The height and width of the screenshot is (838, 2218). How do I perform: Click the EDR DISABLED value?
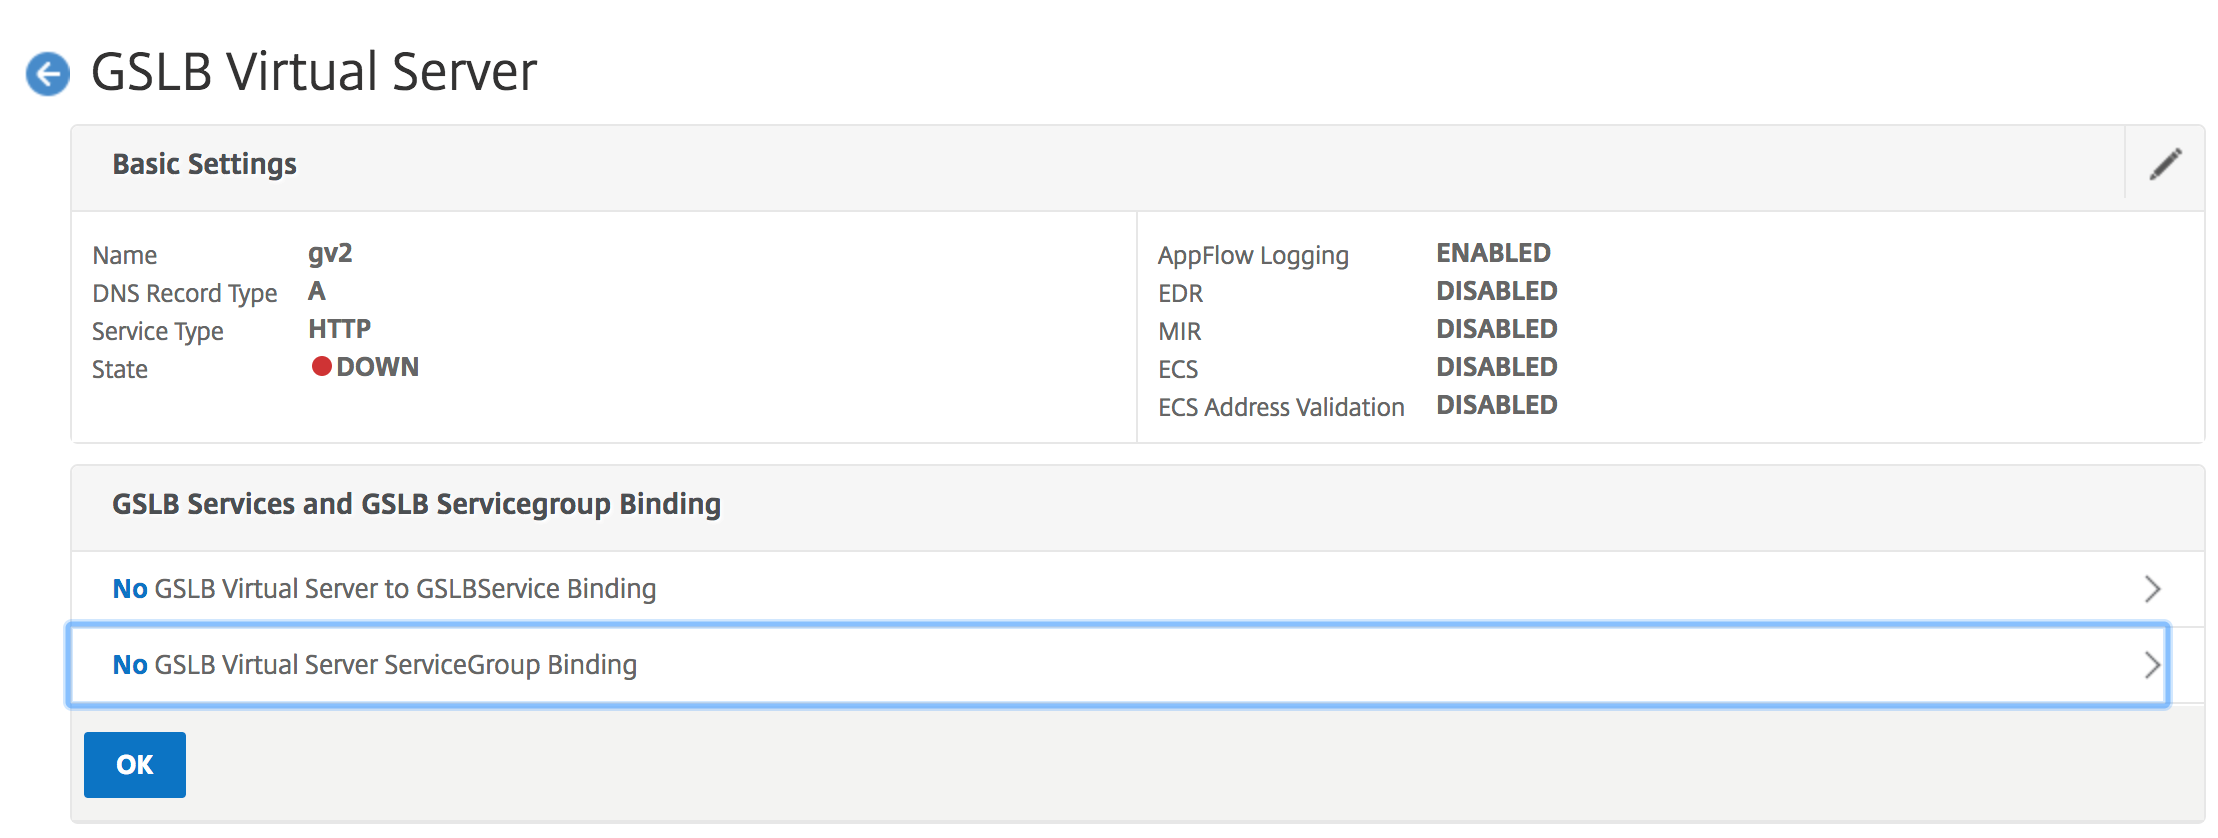pos(1496,291)
